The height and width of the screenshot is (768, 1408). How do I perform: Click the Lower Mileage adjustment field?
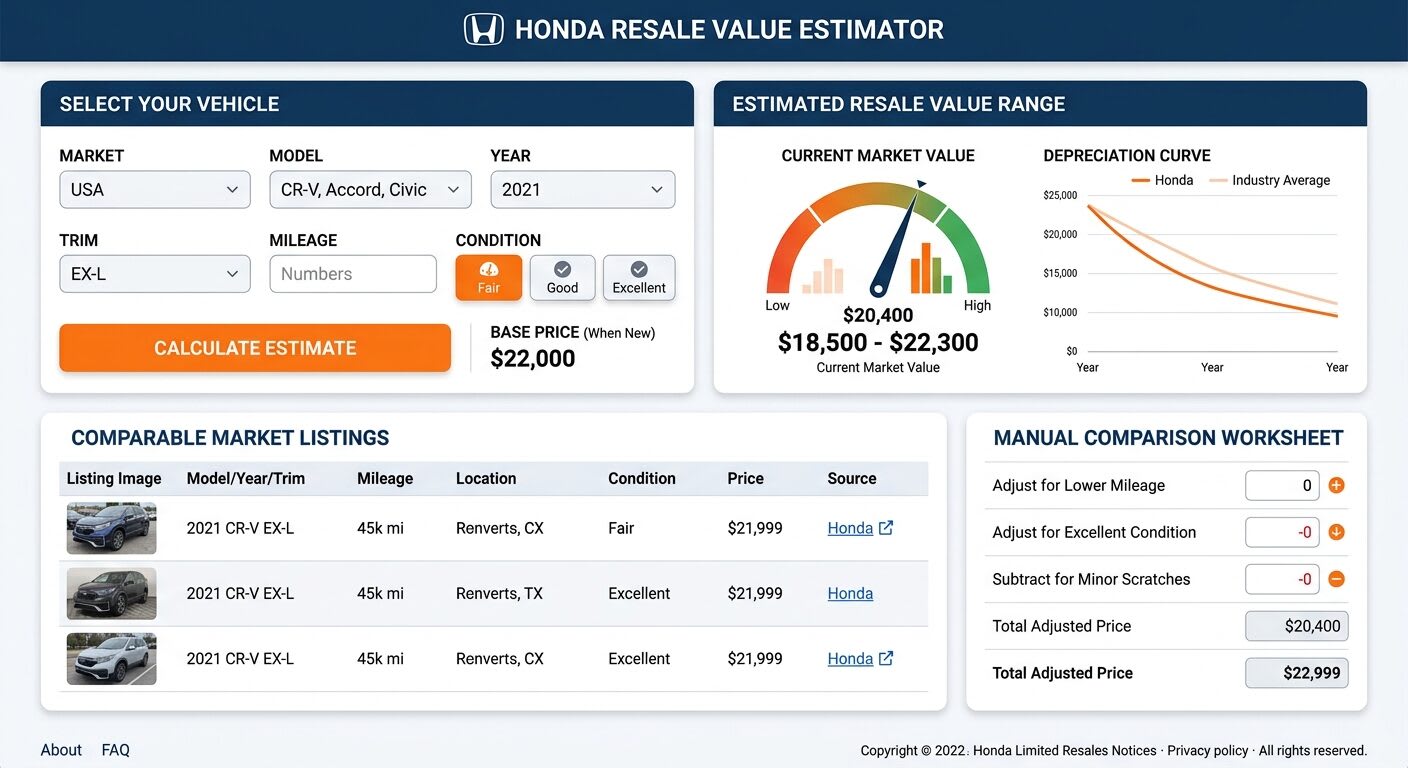1282,486
